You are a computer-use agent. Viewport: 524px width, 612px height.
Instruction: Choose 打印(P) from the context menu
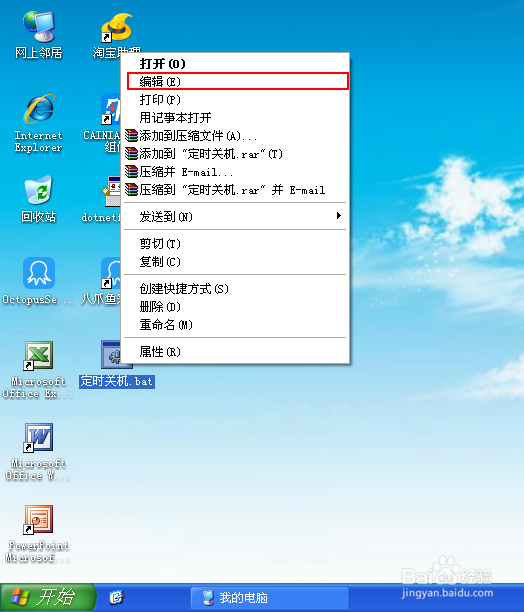tap(235, 100)
